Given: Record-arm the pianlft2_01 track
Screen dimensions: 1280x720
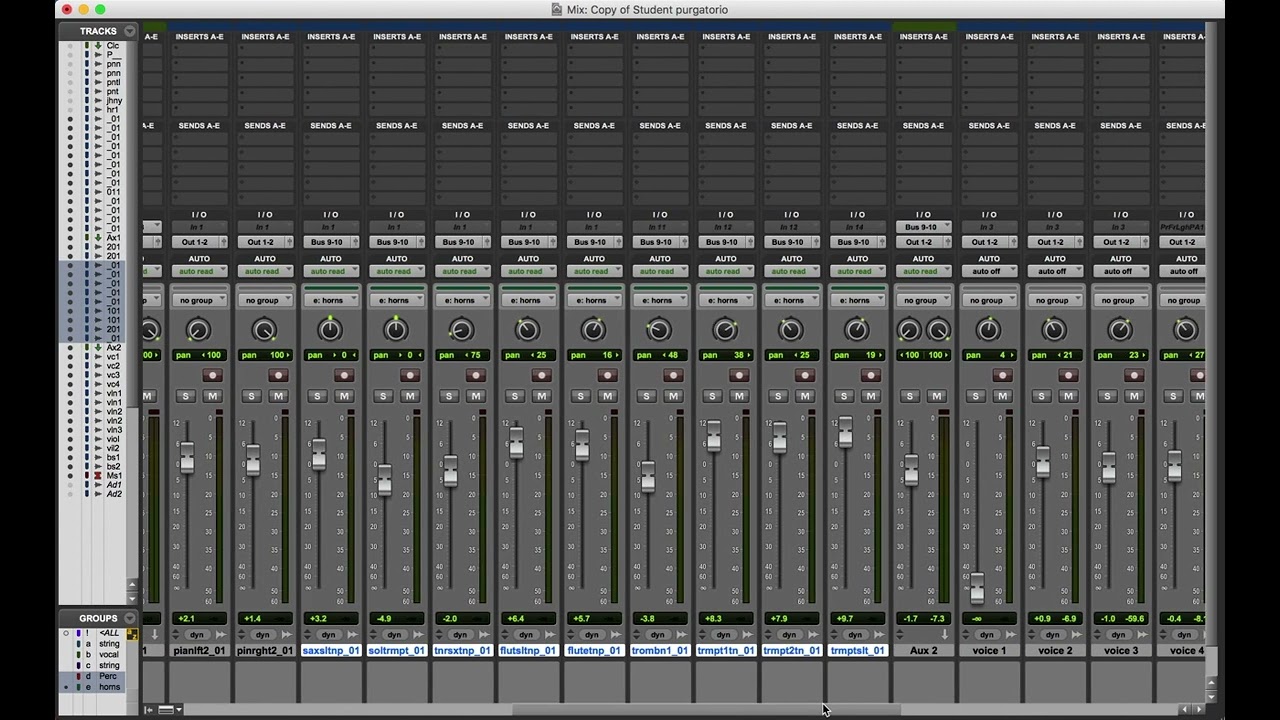Looking at the screenshot, I should pyautogui.click(x=212, y=375).
